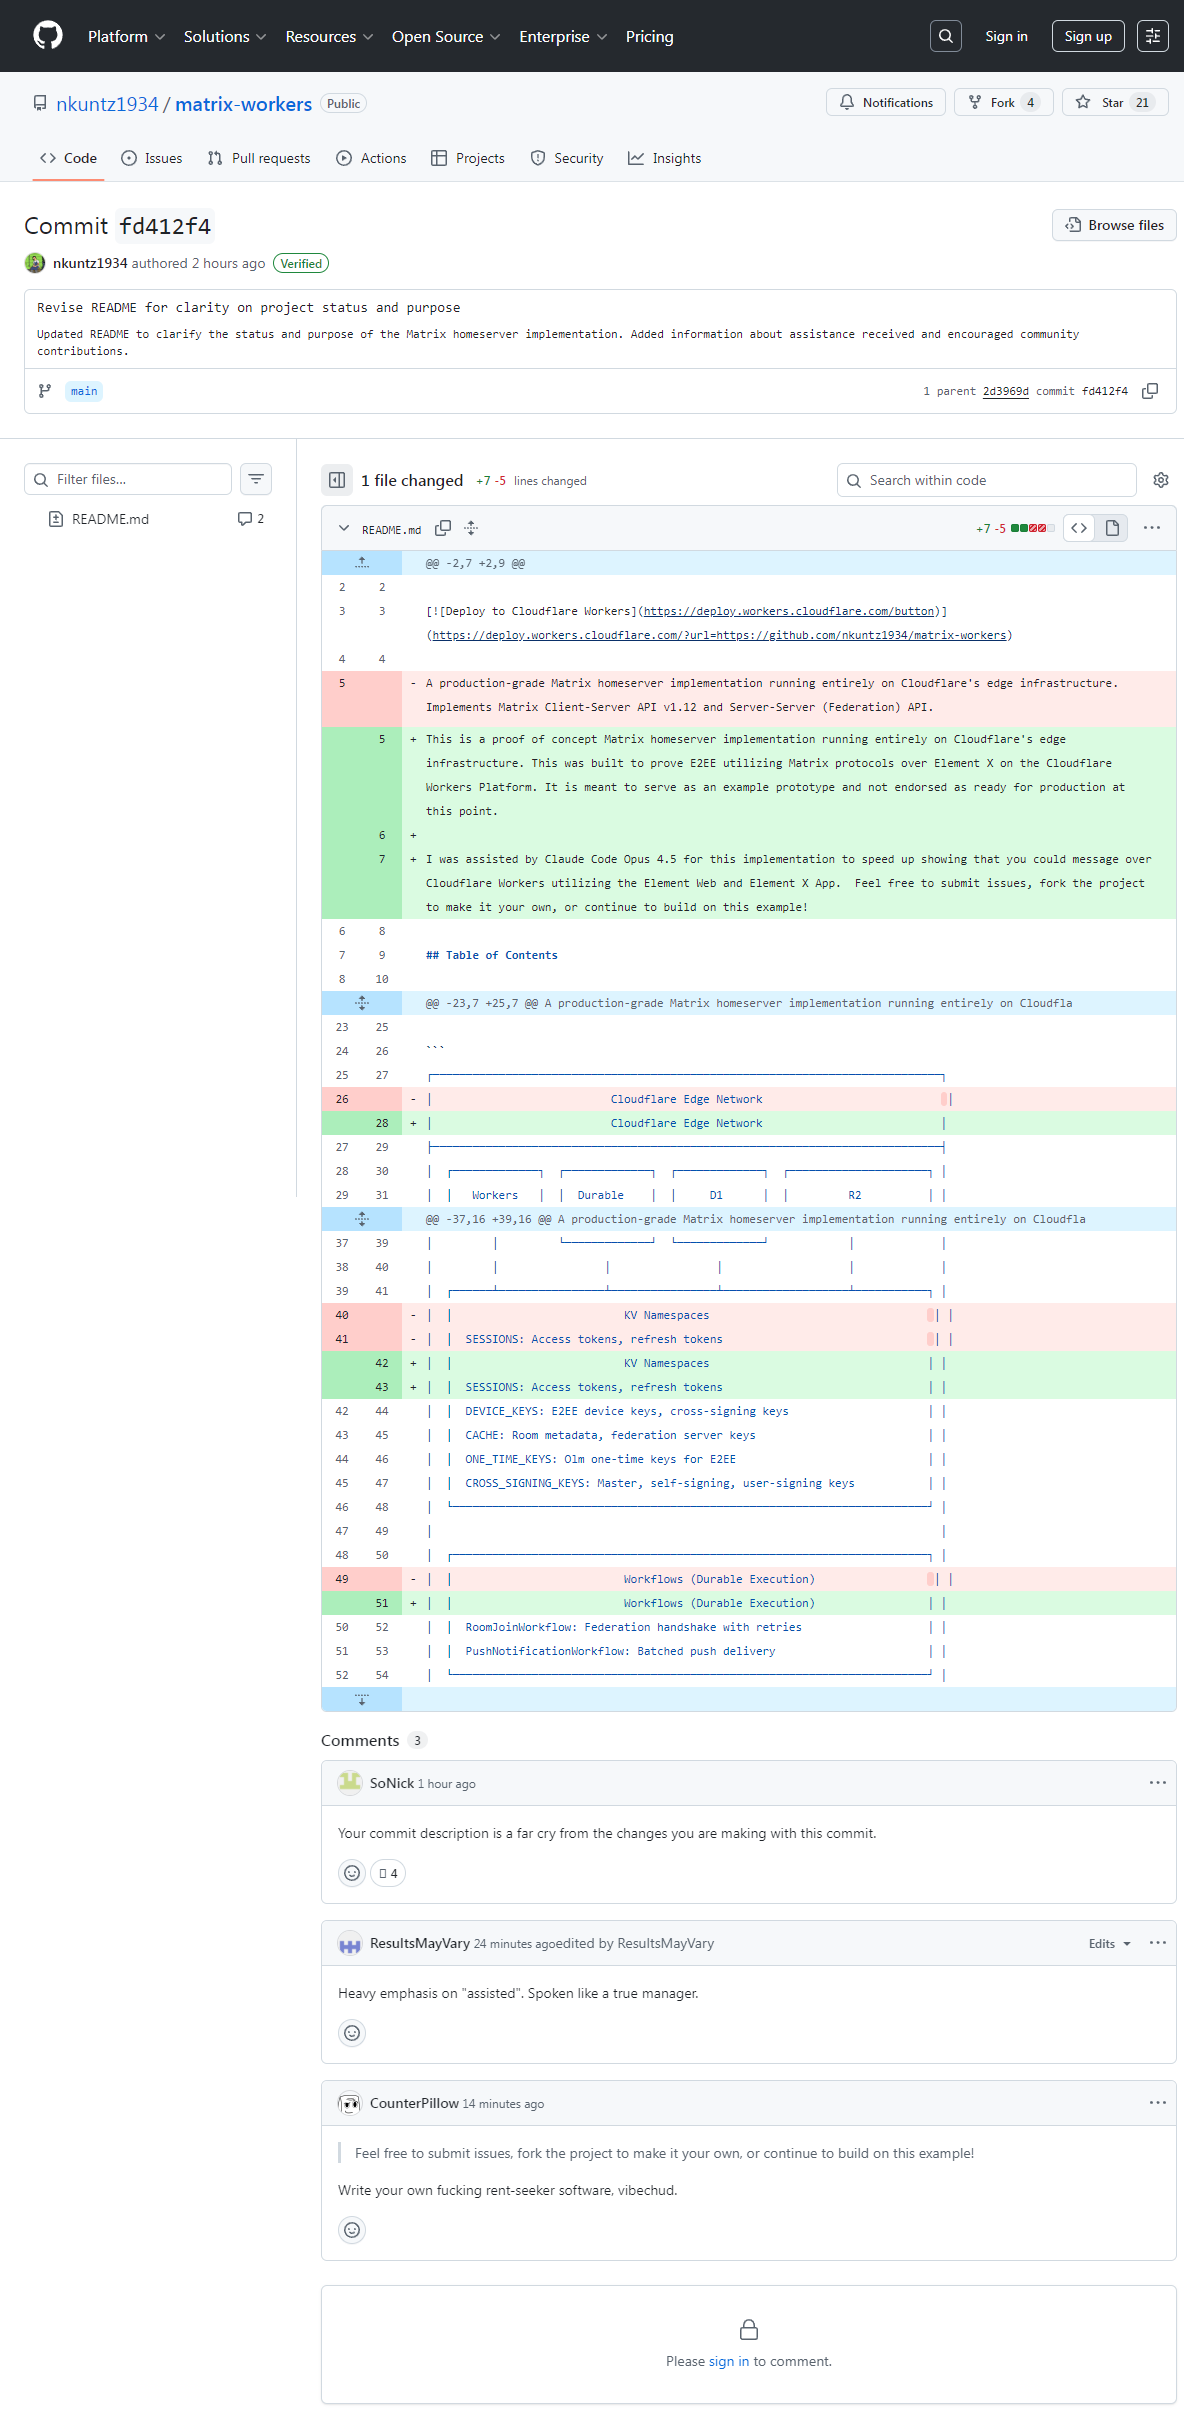Collapse the README.md file diff
Screen dimensions: 1184x2428
pos(344,528)
